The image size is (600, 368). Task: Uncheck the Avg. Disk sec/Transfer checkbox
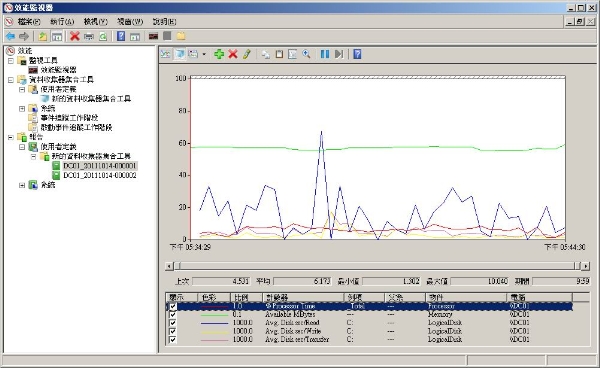click(x=173, y=340)
